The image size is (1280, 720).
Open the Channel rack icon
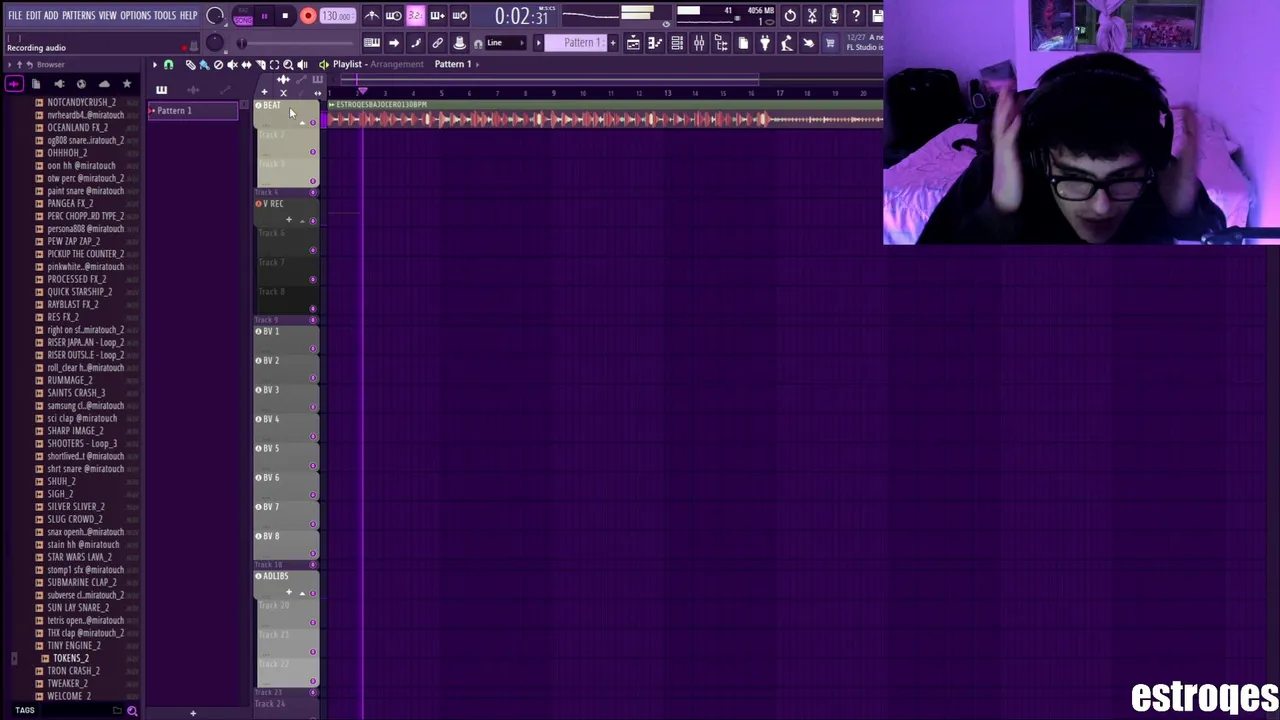[677, 43]
